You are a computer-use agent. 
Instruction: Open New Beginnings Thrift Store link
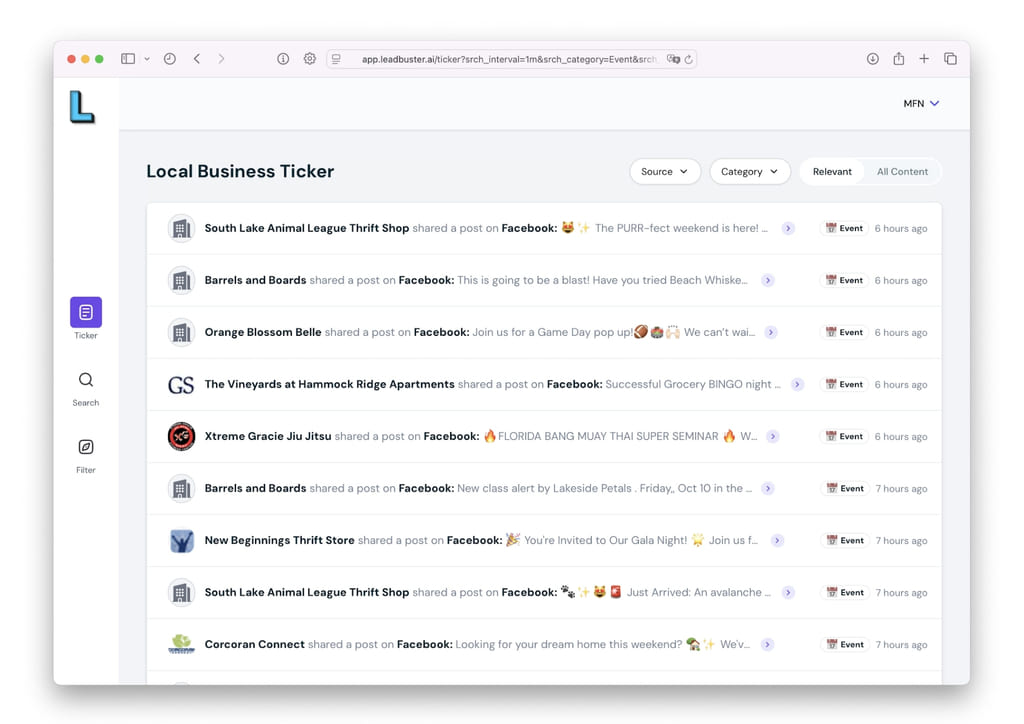click(279, 541)
